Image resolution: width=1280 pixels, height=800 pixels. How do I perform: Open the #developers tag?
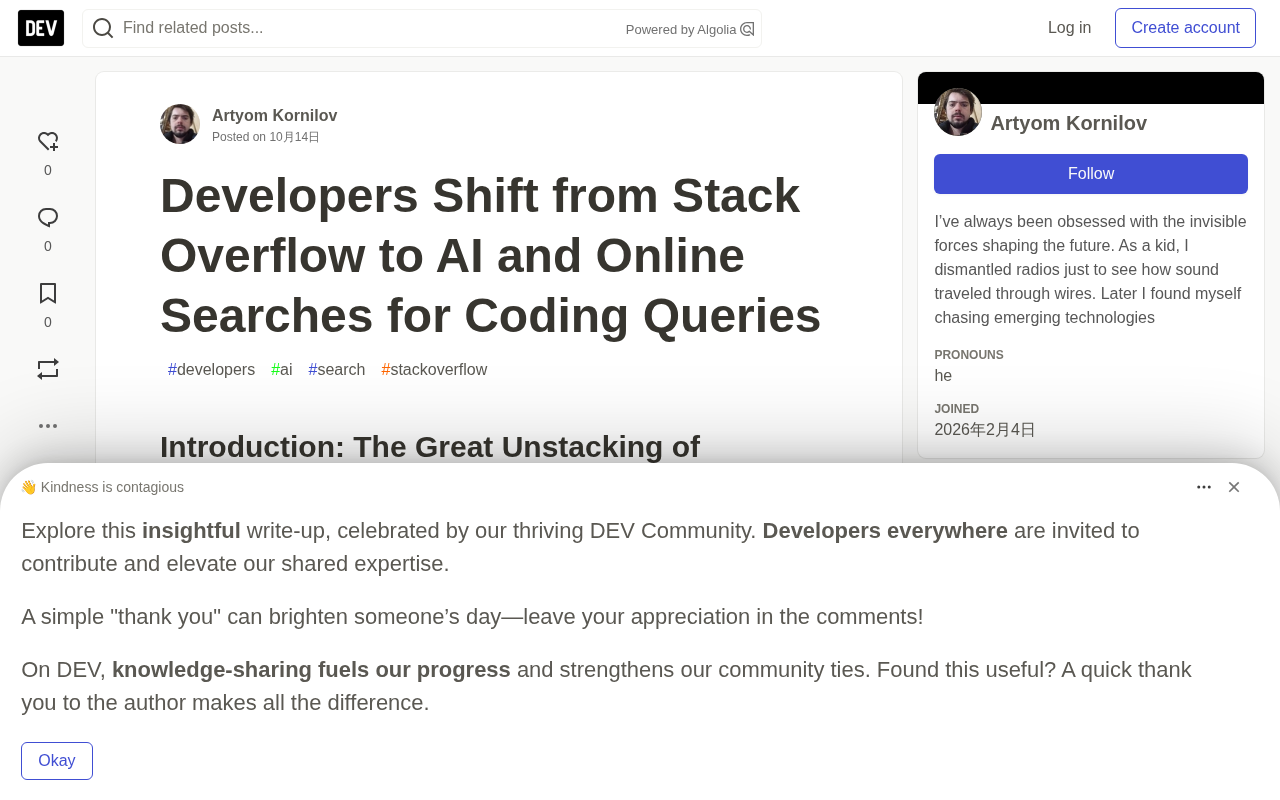pos(211,370)
